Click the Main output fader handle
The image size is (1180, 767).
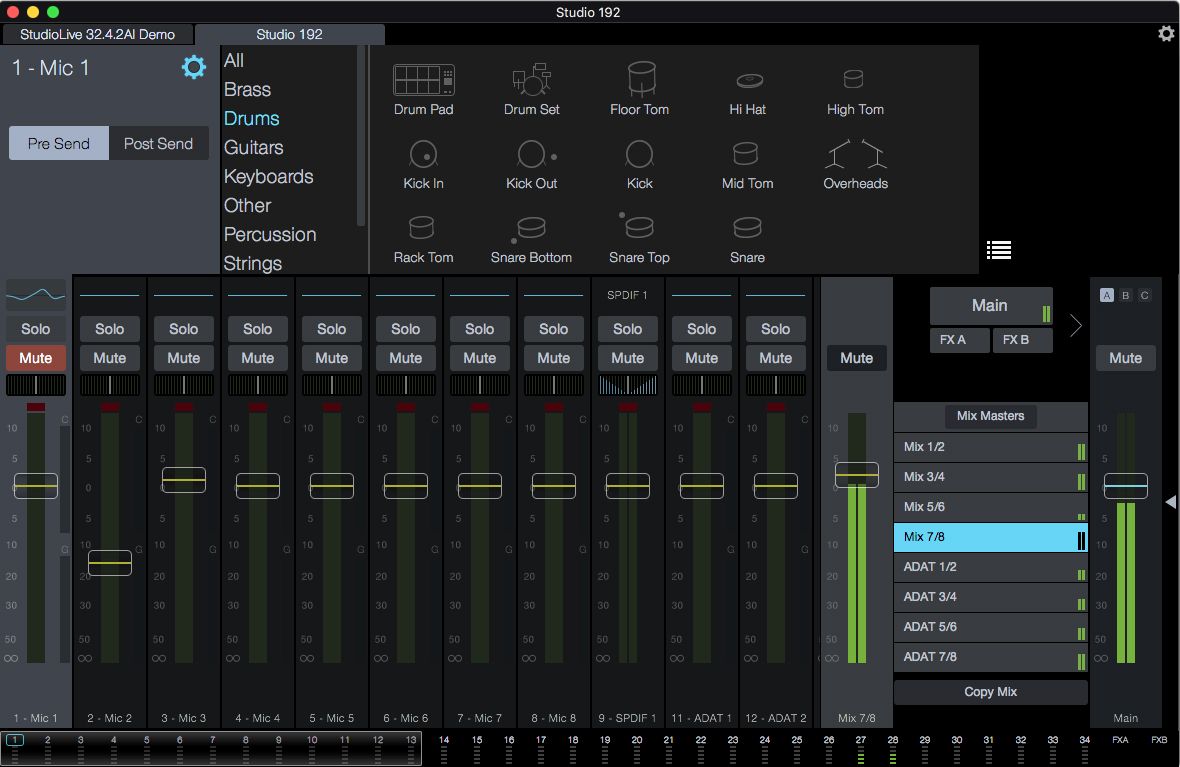1125,485
